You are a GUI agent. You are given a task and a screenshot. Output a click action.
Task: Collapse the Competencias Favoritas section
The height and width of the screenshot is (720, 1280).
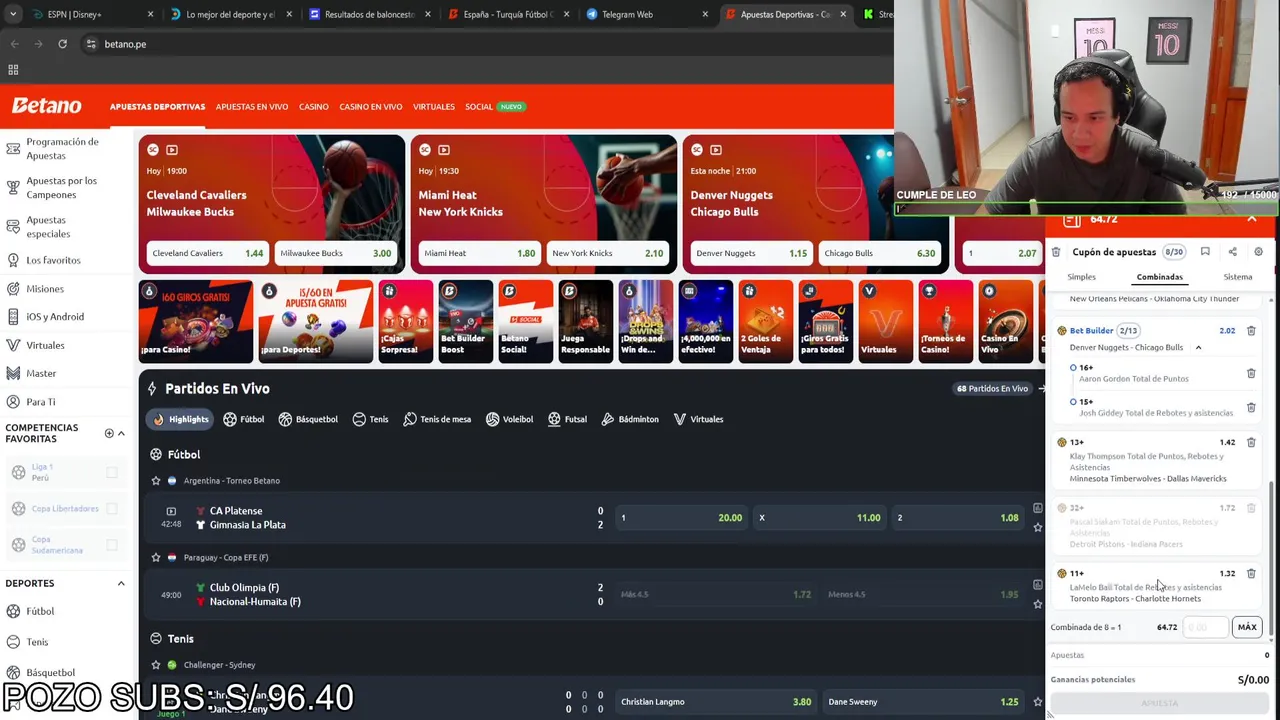pos(121,433)
